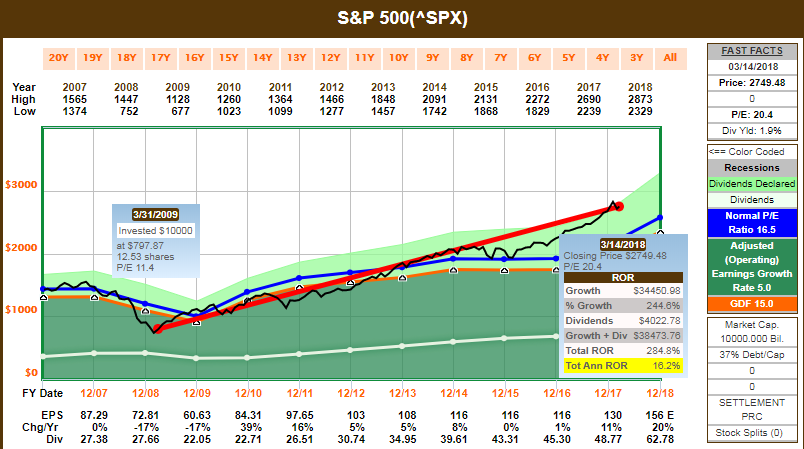Toggle the Normal P/E Ratio 16.5 line

752,222
